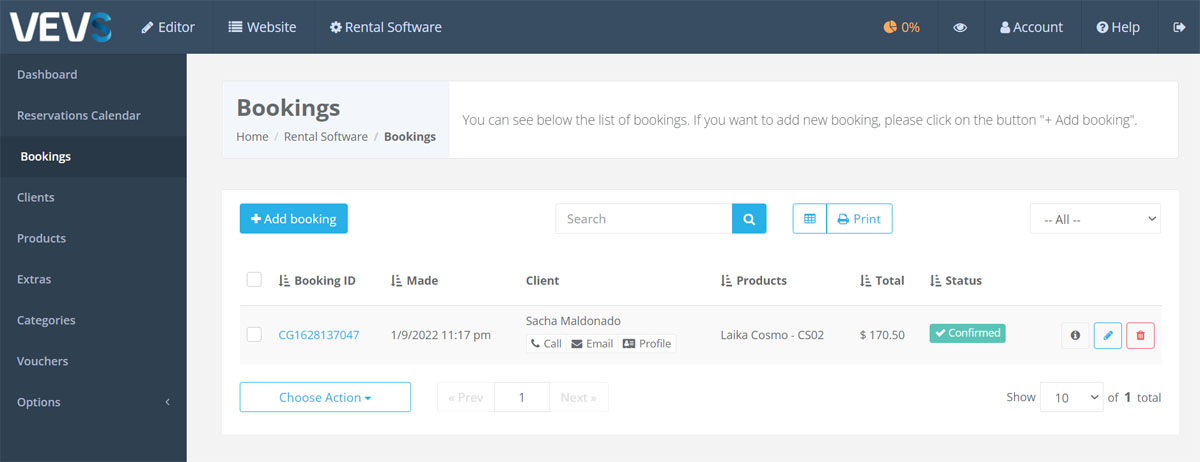The width and height of the screenshot is (1200, 462).
Task: Click the VEVS logo
Action: pyautogui.click(x=61, y=26)
